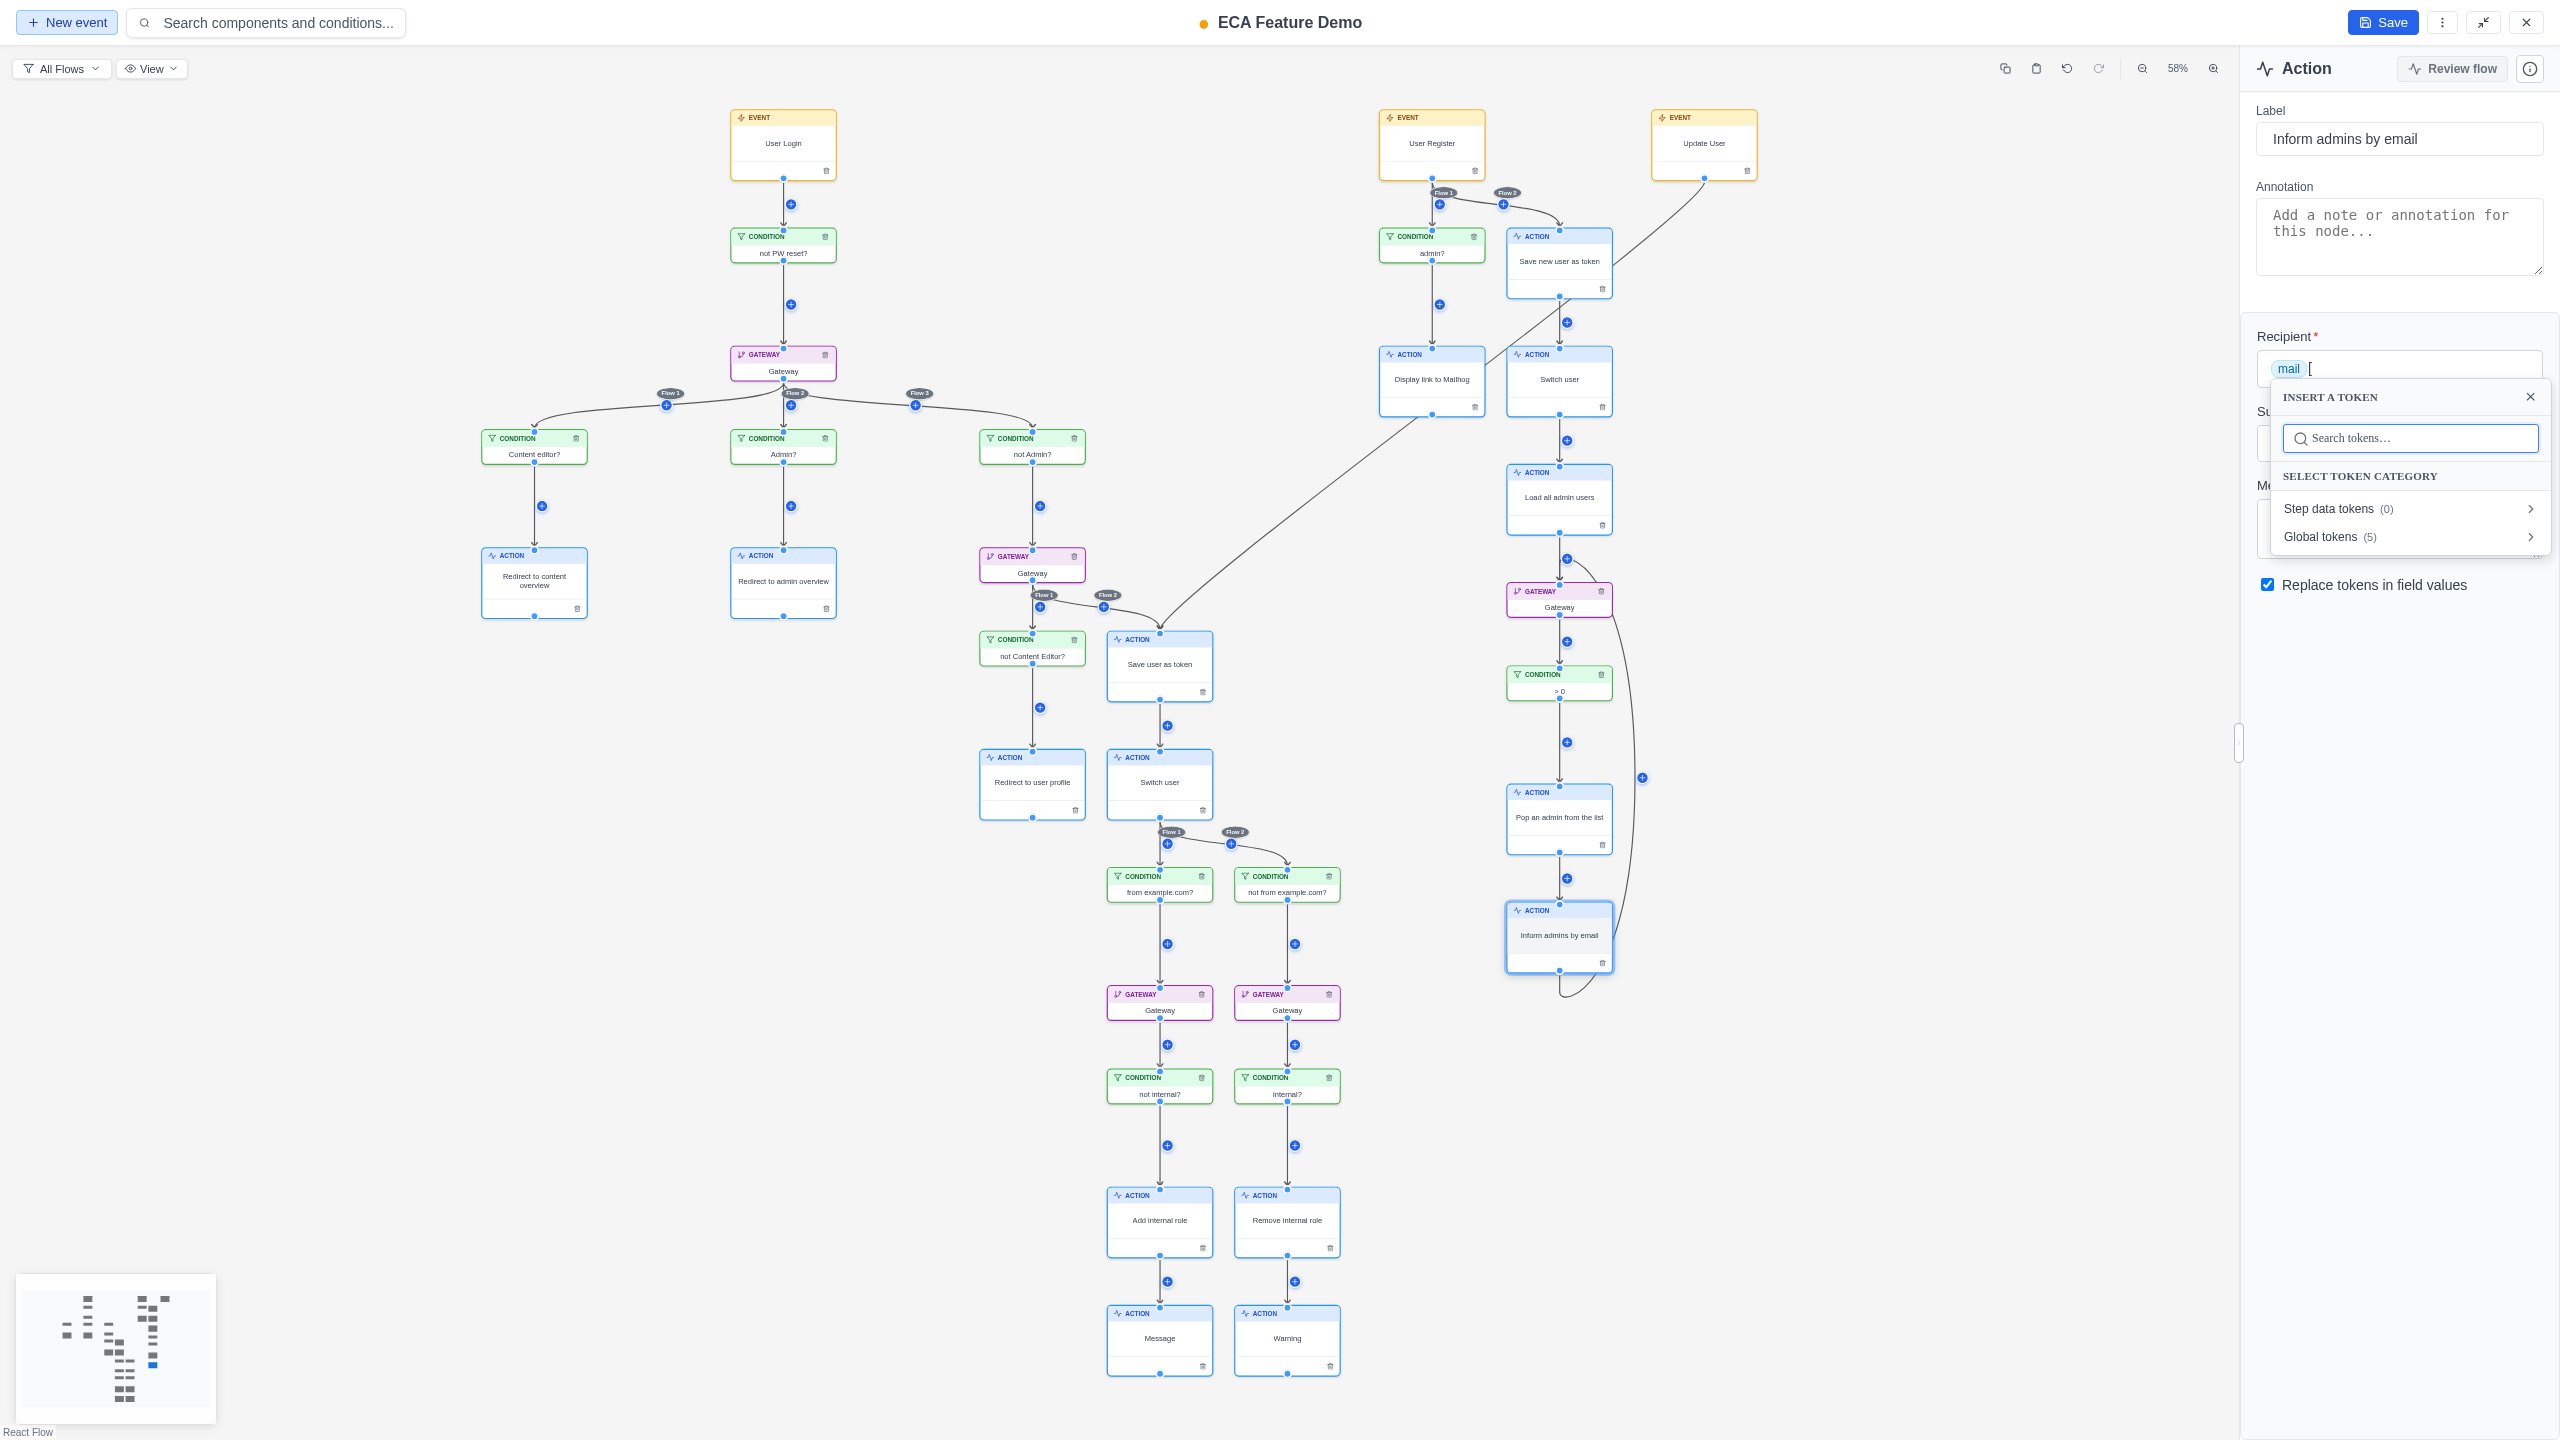
Task: Delete the 'not PW reset?' condition node
Action: pyautogui.click(x=825, y=237)
